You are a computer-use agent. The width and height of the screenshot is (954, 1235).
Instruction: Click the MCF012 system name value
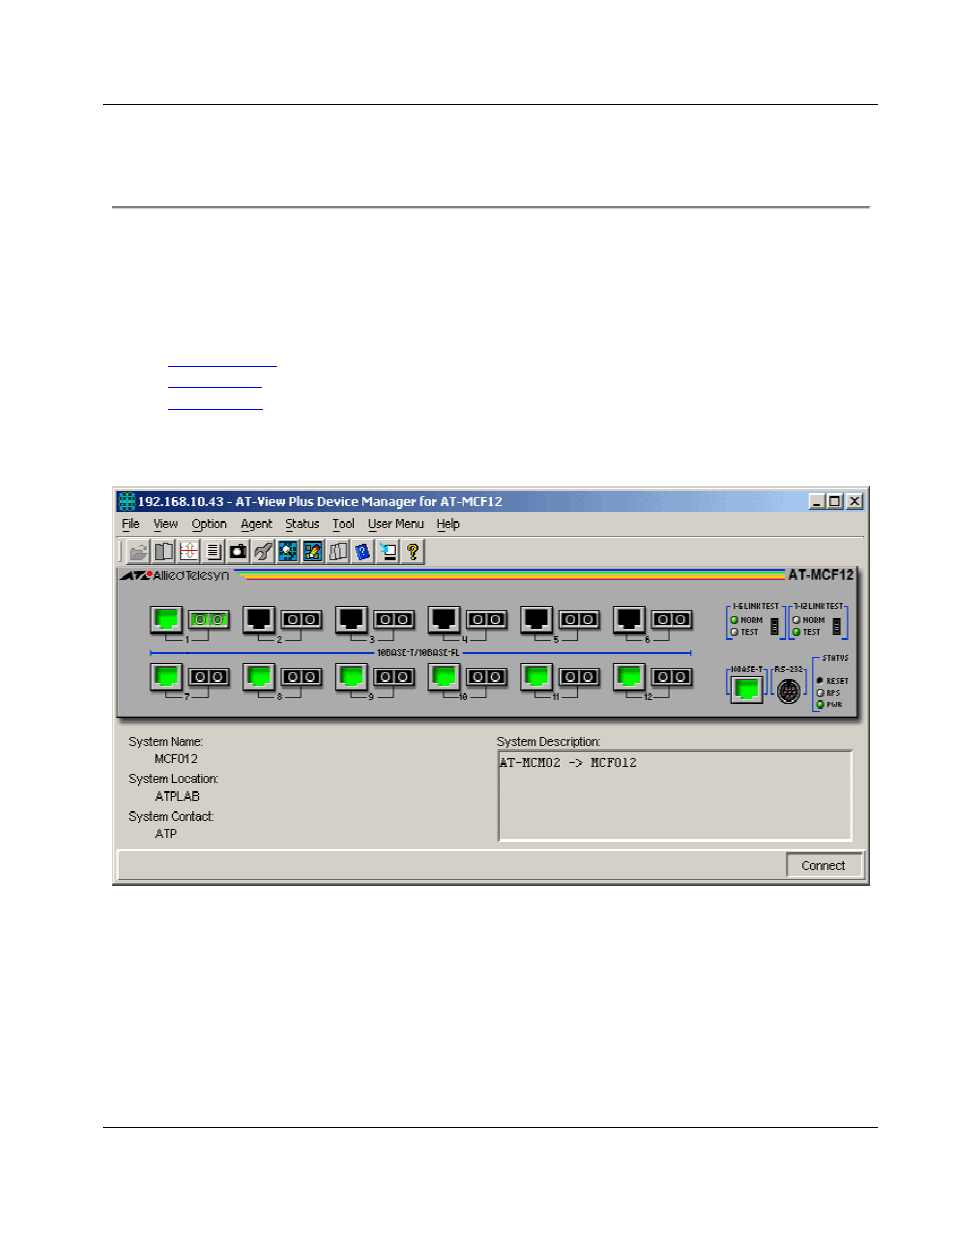(x=176, y=759)
